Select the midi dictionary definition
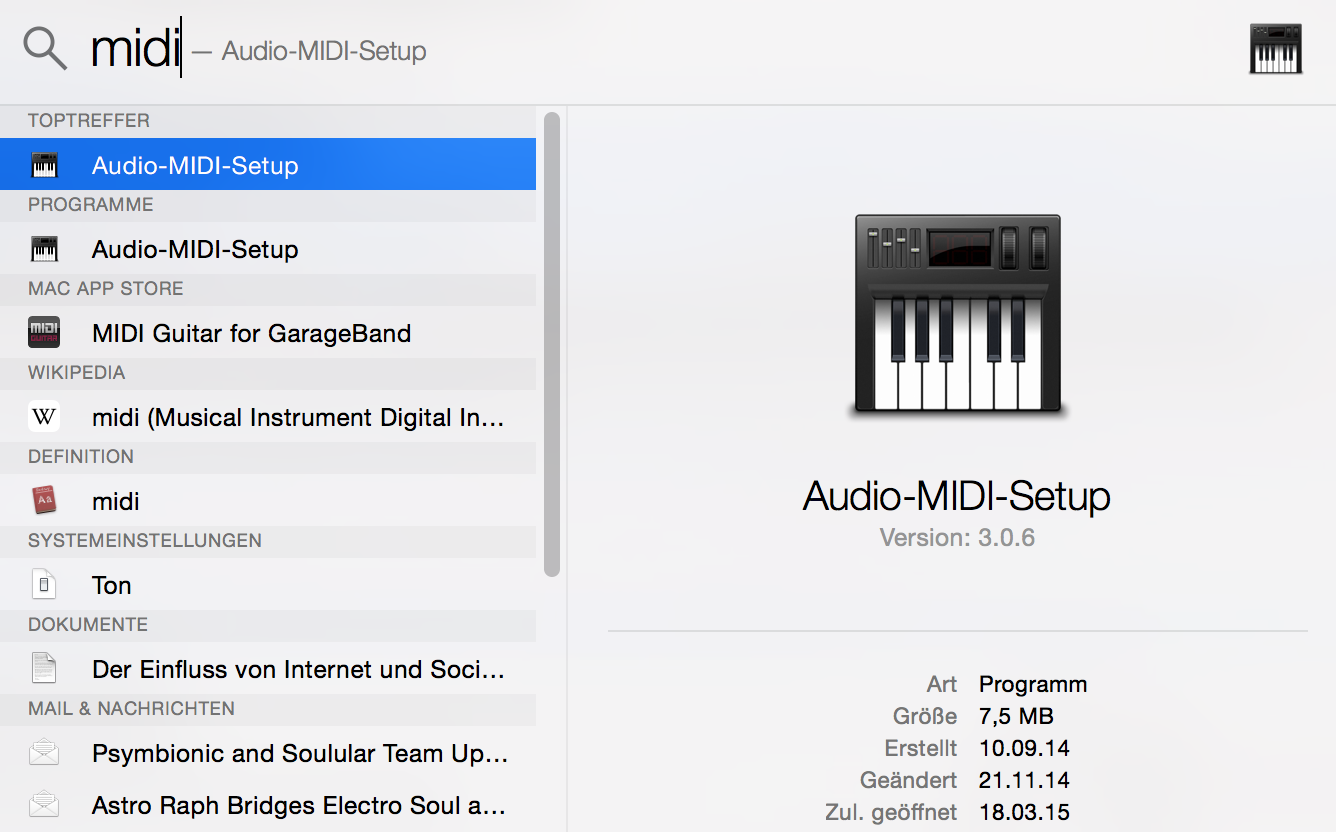Image resolution: width=1336 pixels, height=832 pixels. (268, 501)
